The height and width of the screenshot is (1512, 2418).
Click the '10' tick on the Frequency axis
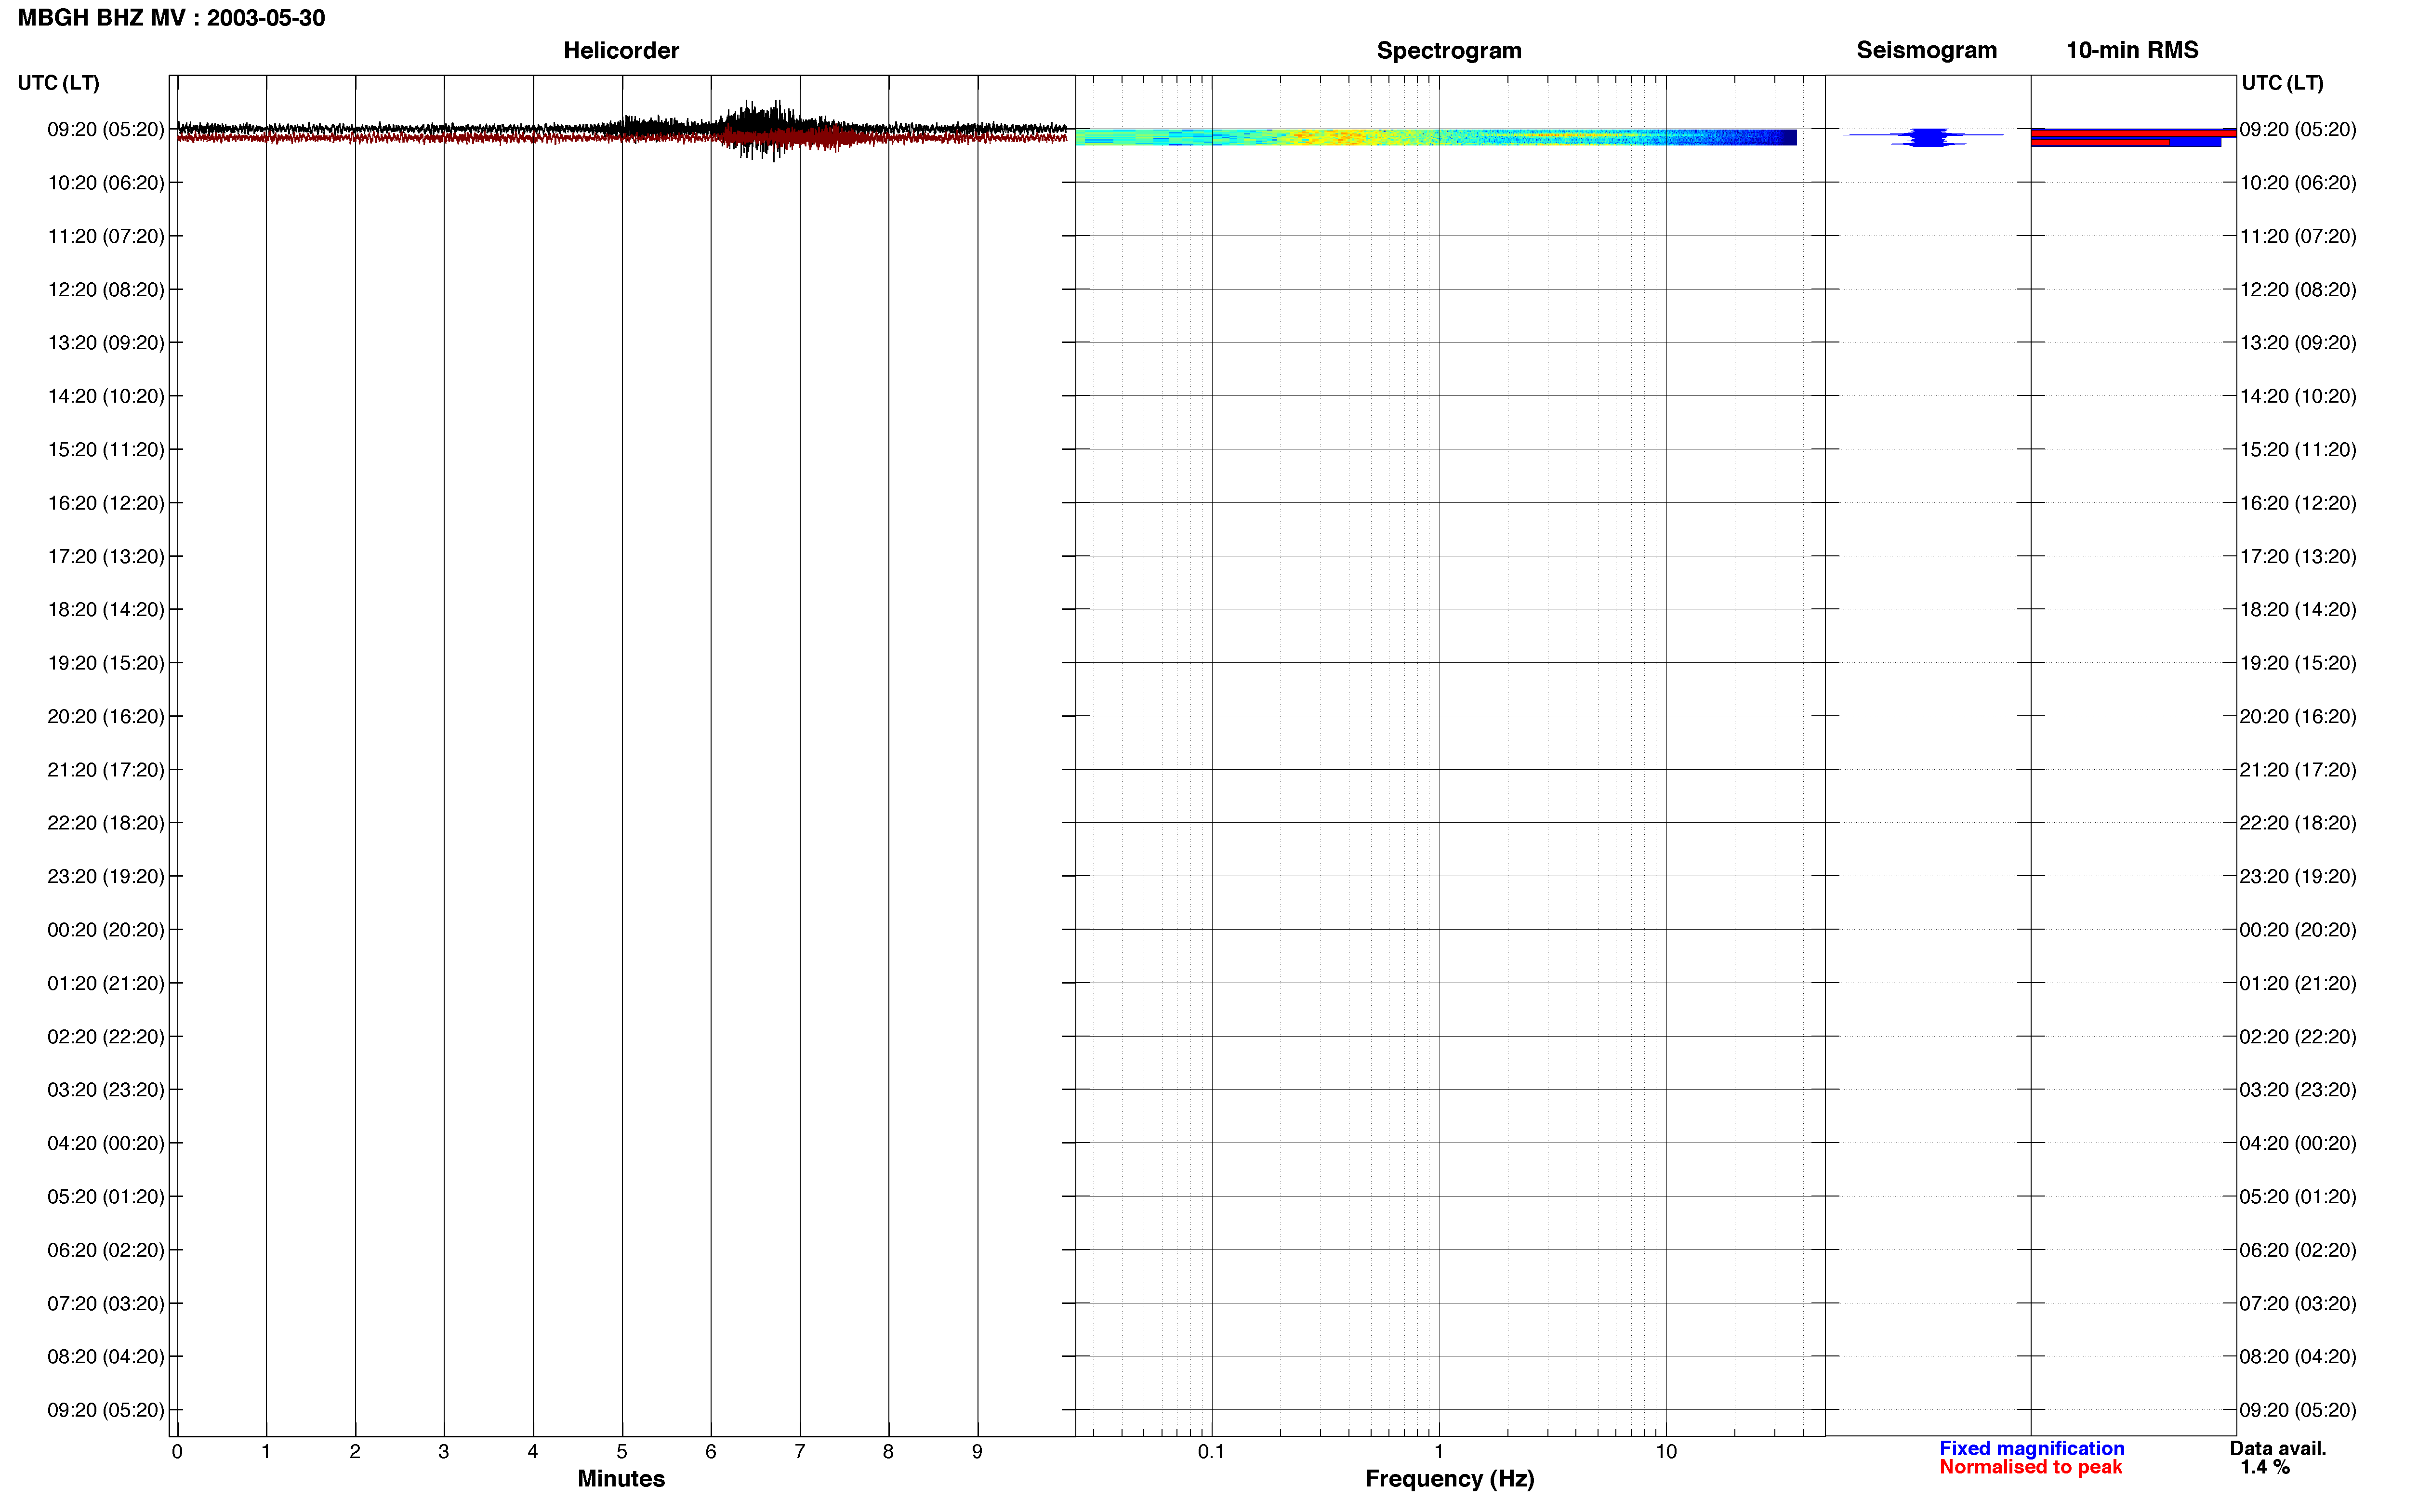pos(1666,1452)
